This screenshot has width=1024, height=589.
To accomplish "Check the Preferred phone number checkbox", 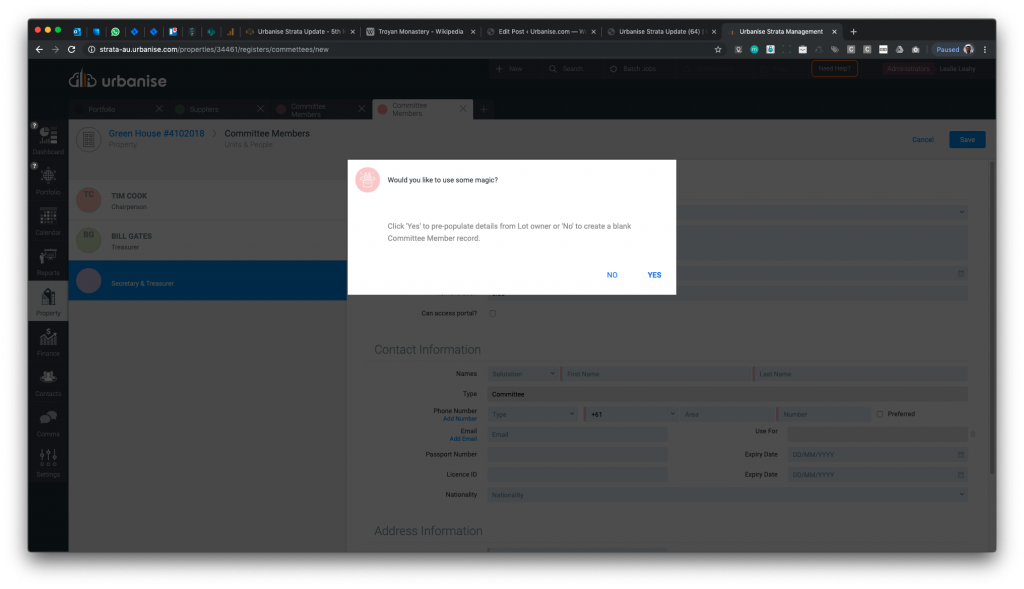I will point(879,414).
